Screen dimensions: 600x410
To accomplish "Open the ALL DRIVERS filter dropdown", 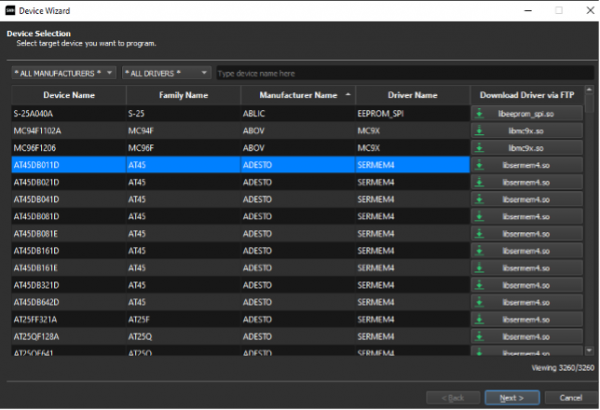I will [x=166, y=73].
